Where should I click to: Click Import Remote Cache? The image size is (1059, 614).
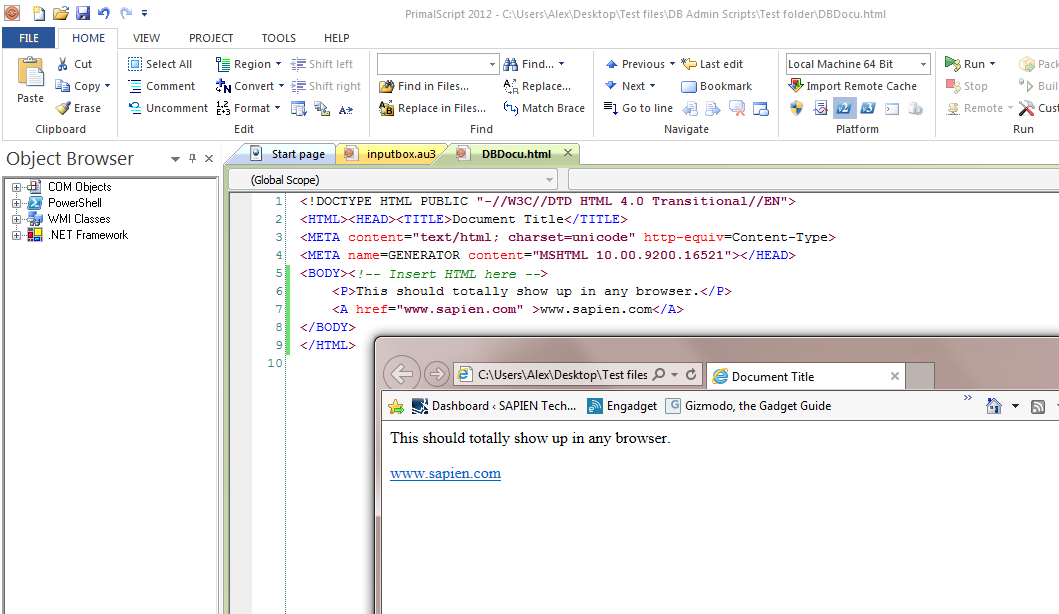[x=852, y=86]
